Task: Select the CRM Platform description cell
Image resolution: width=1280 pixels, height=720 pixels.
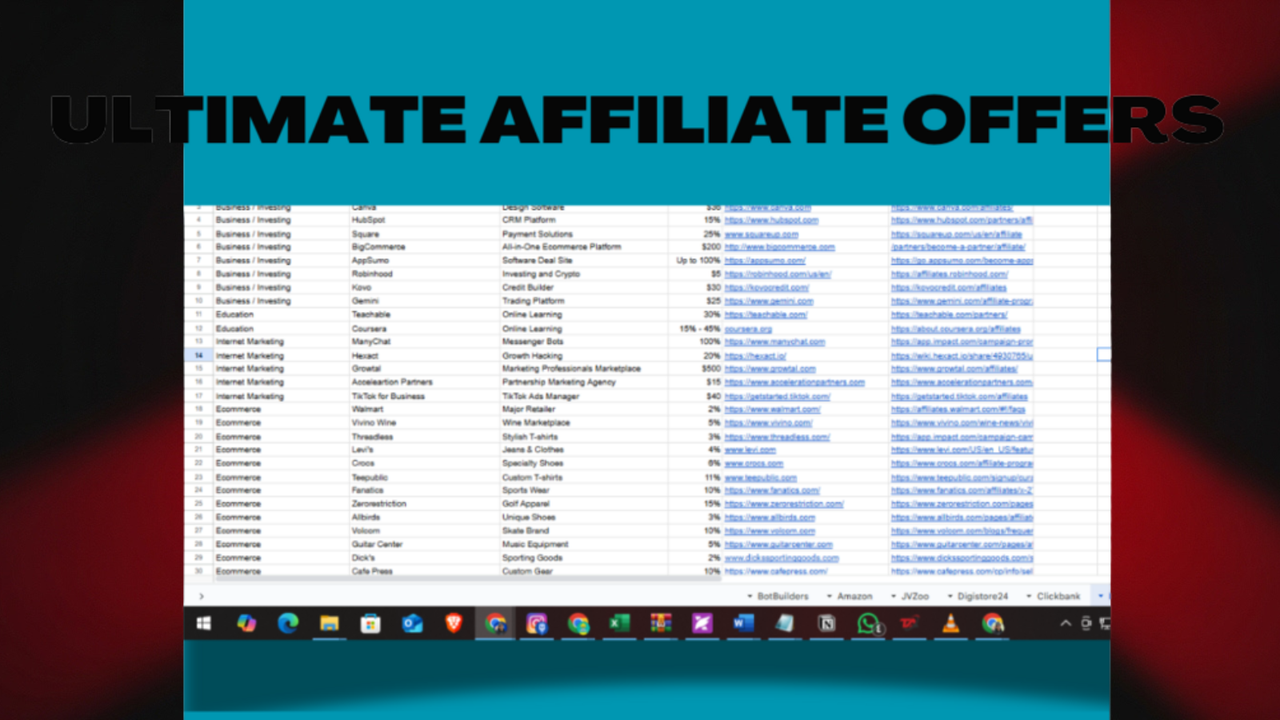Action: pos(584,220)
